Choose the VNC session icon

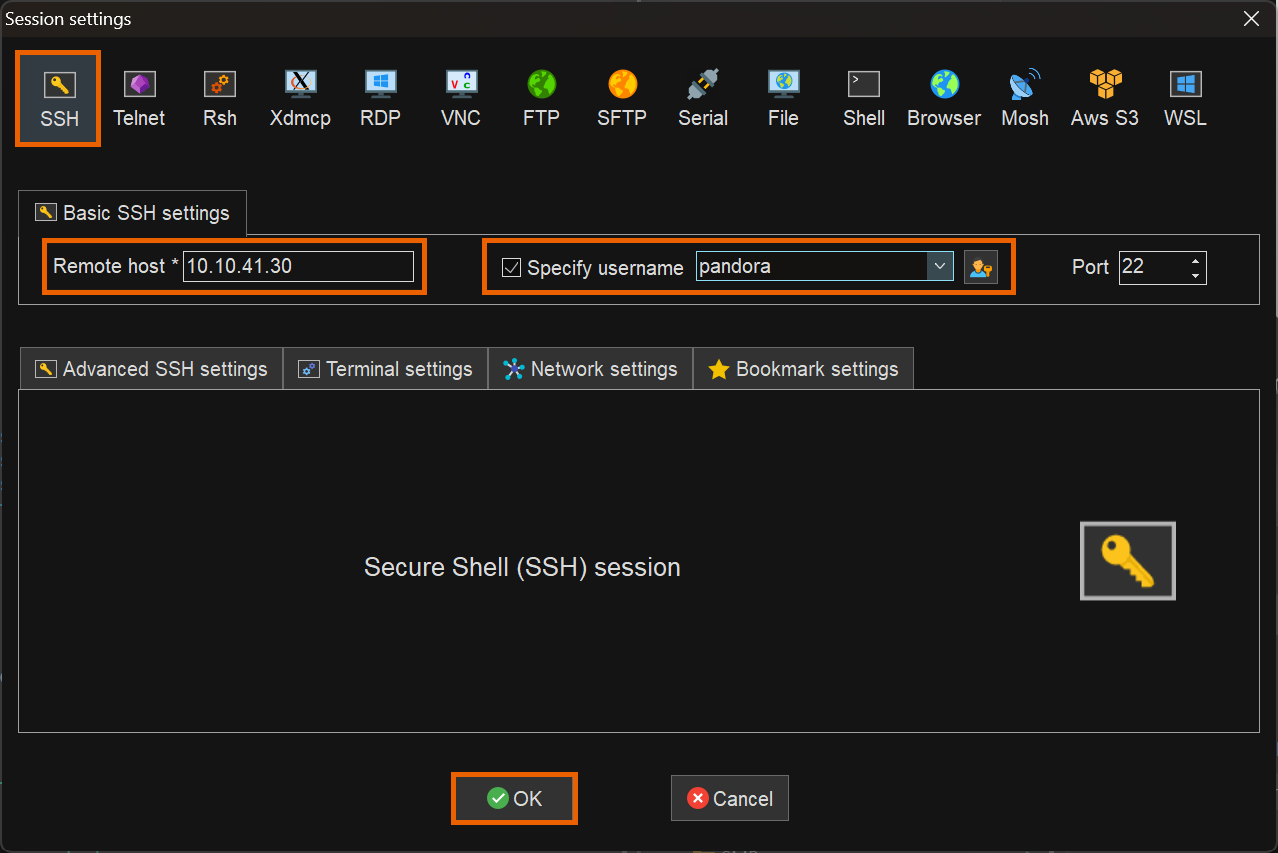click(461, 99)
